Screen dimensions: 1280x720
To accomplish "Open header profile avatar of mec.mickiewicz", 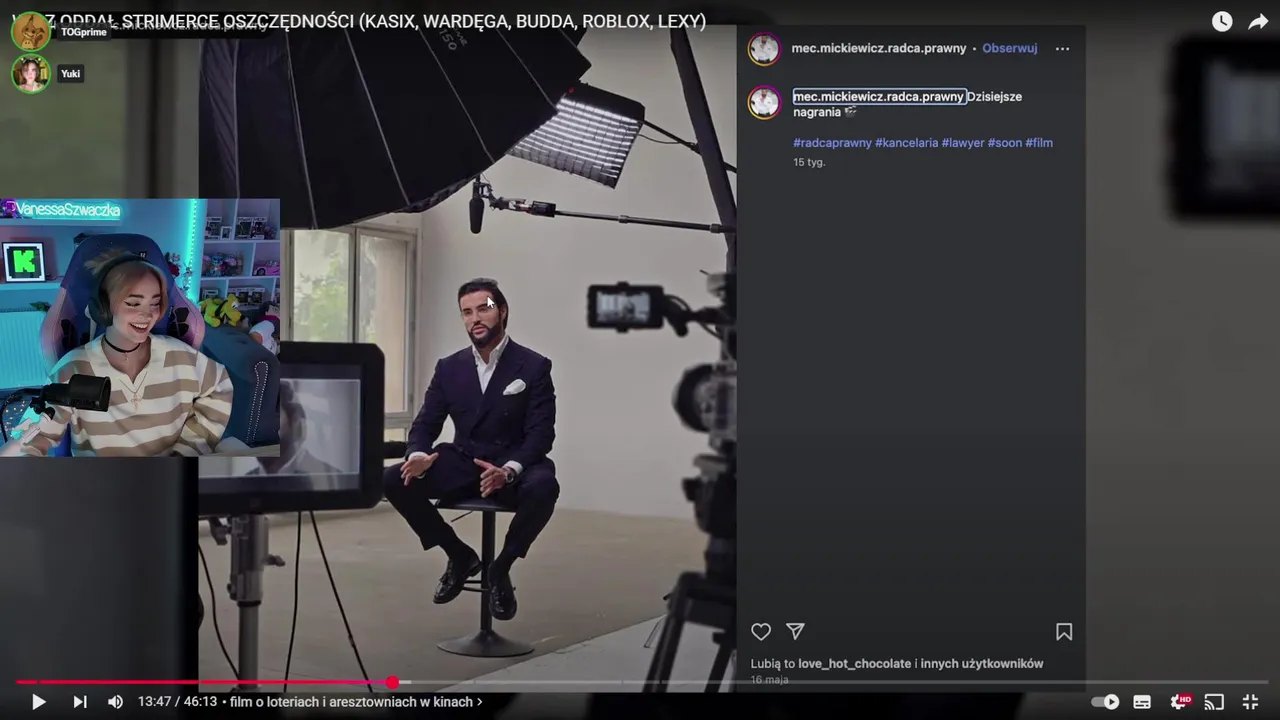I will point(764,49).
